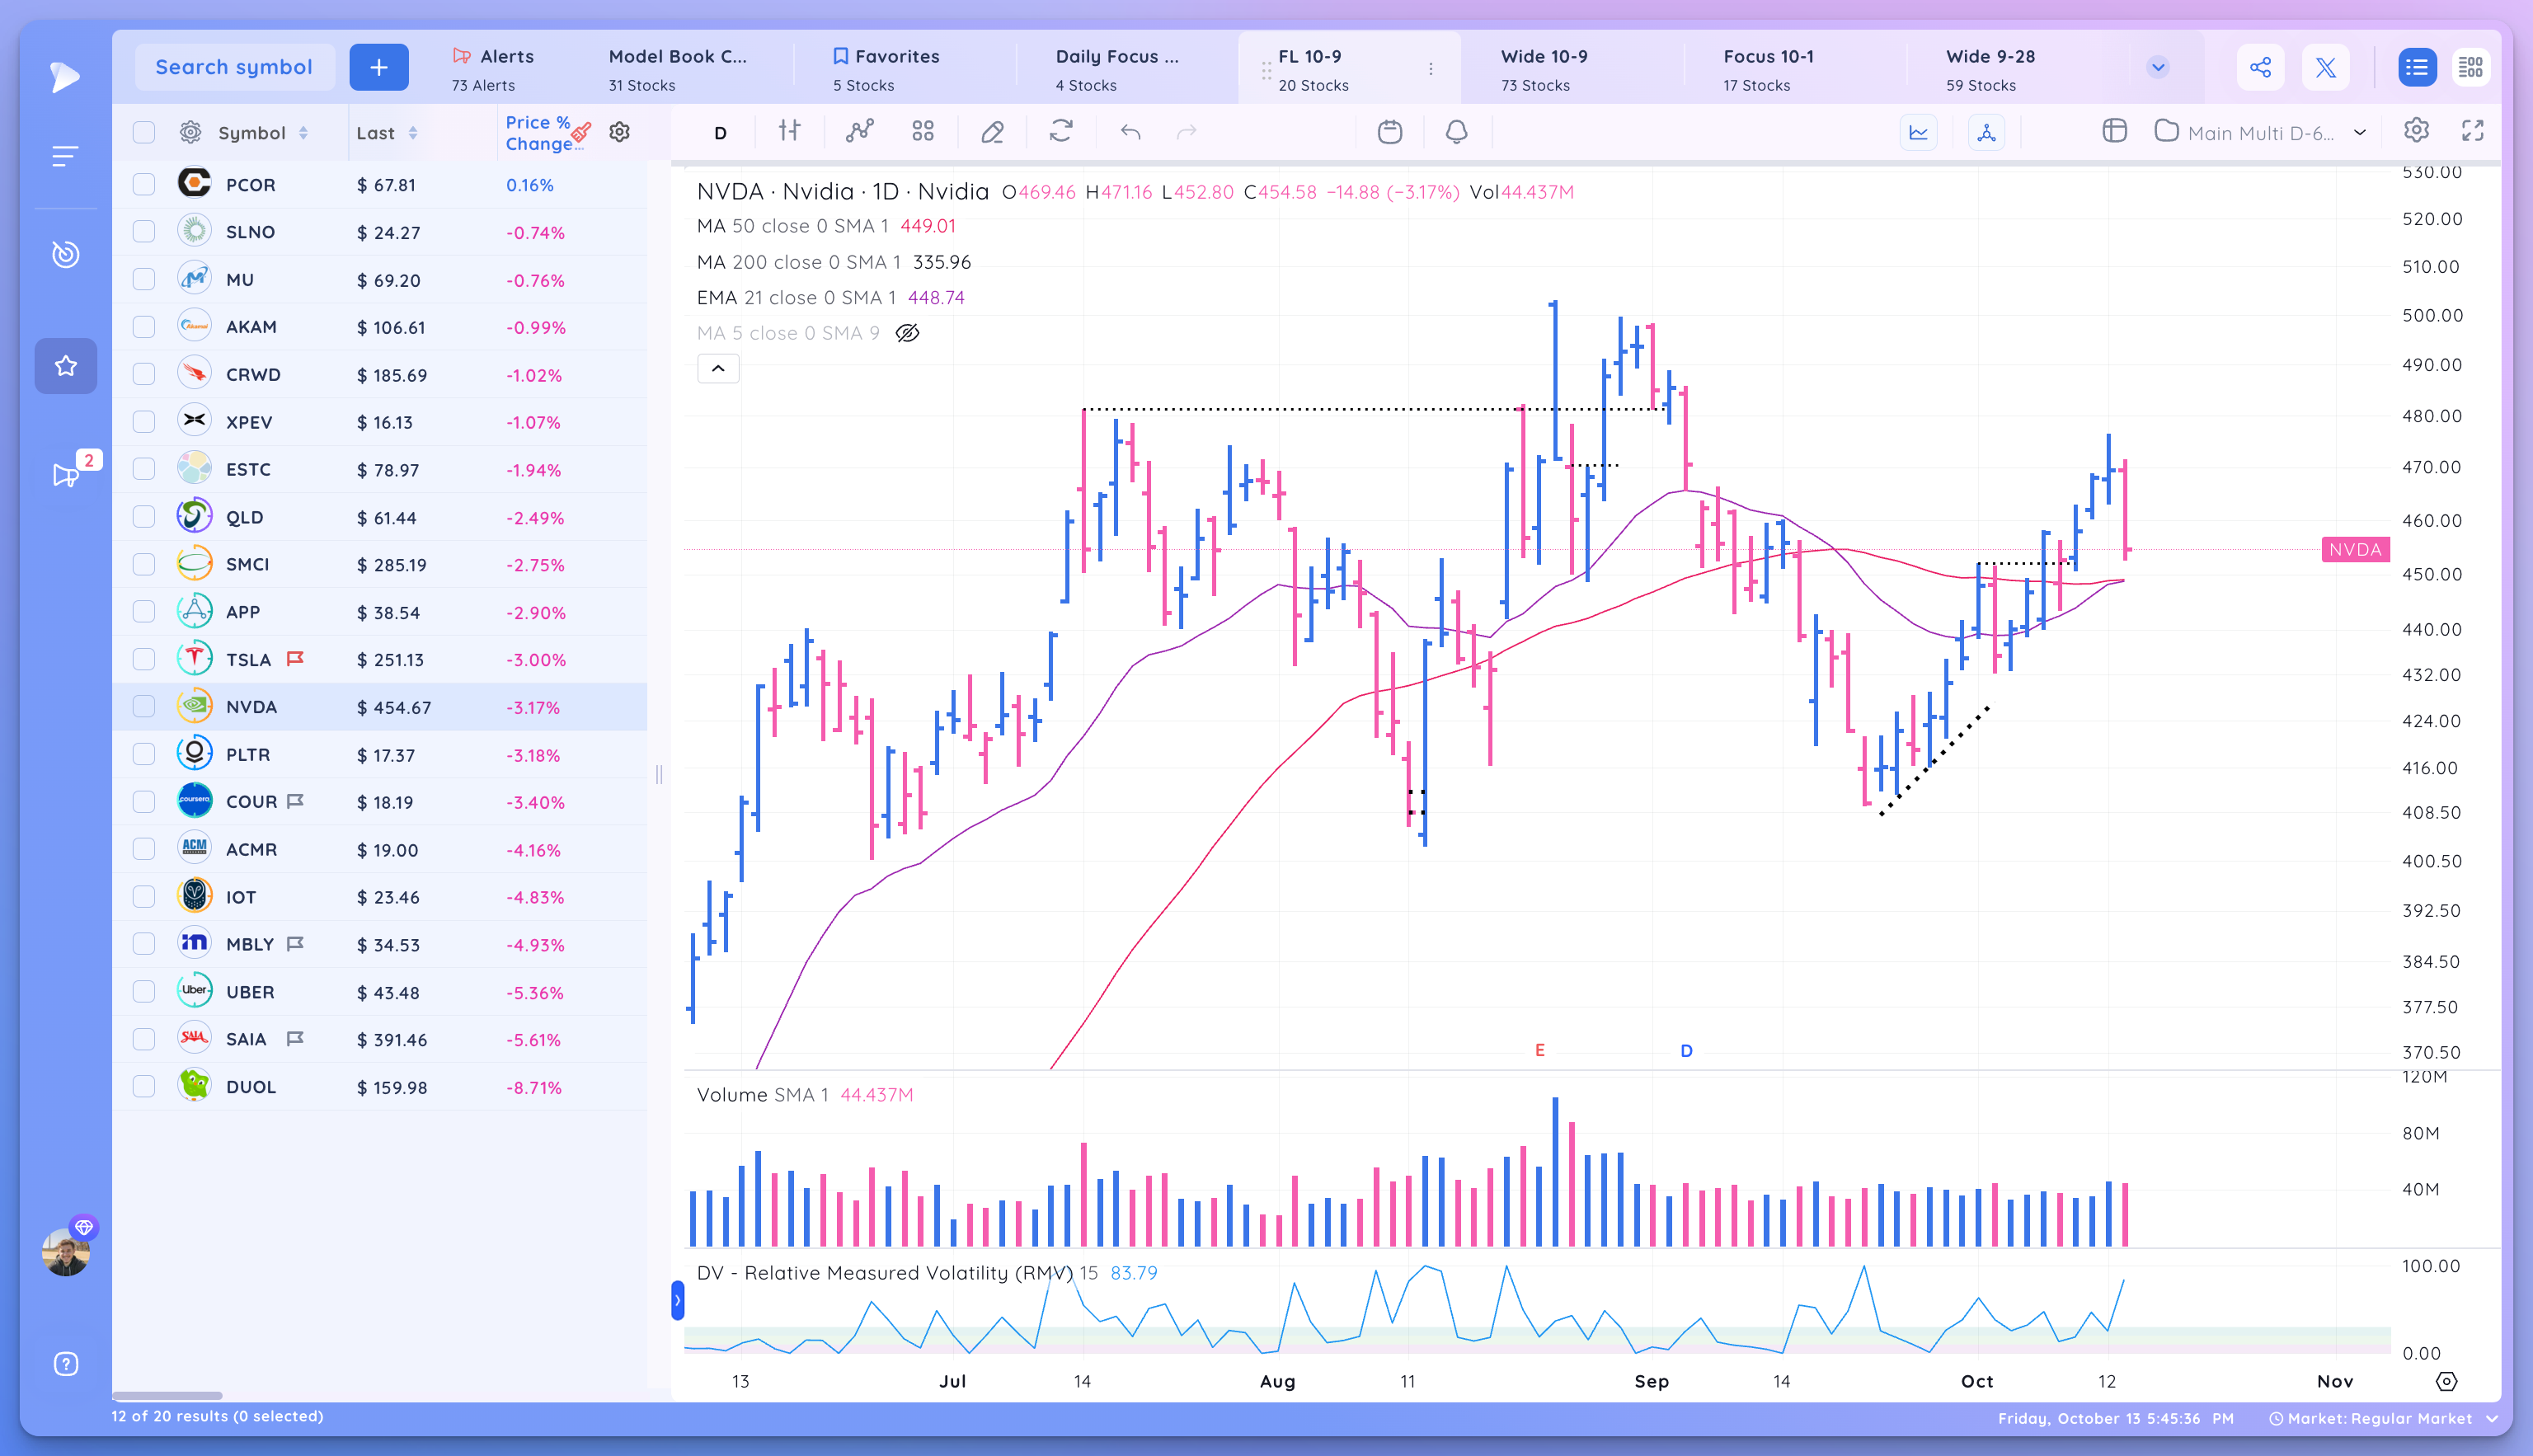2533x1456 pixels.
Task: Open the Alerts tab
Action: [493, 69]
